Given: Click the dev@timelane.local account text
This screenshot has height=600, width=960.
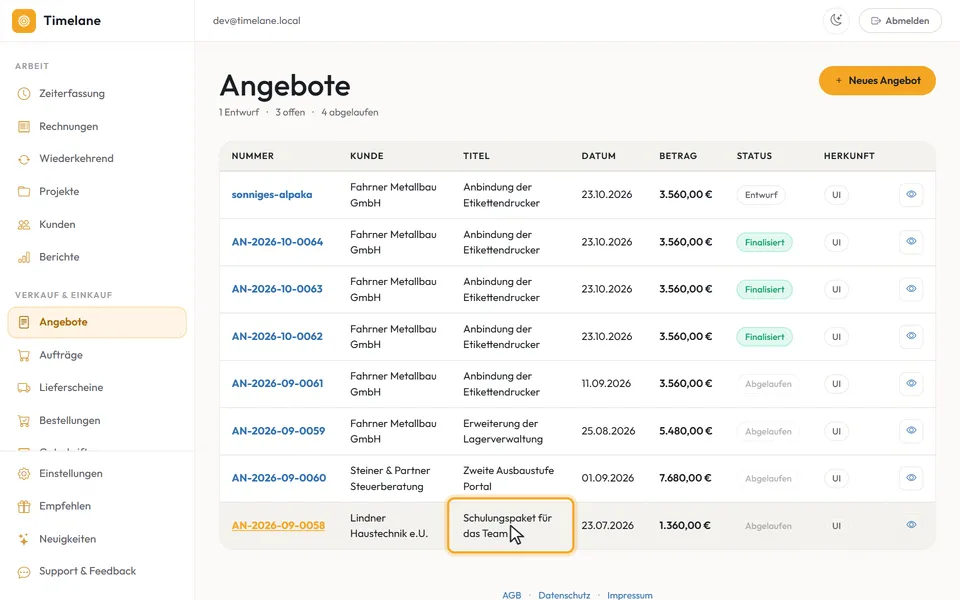Looking at the screenshot, I should point(257,21).
